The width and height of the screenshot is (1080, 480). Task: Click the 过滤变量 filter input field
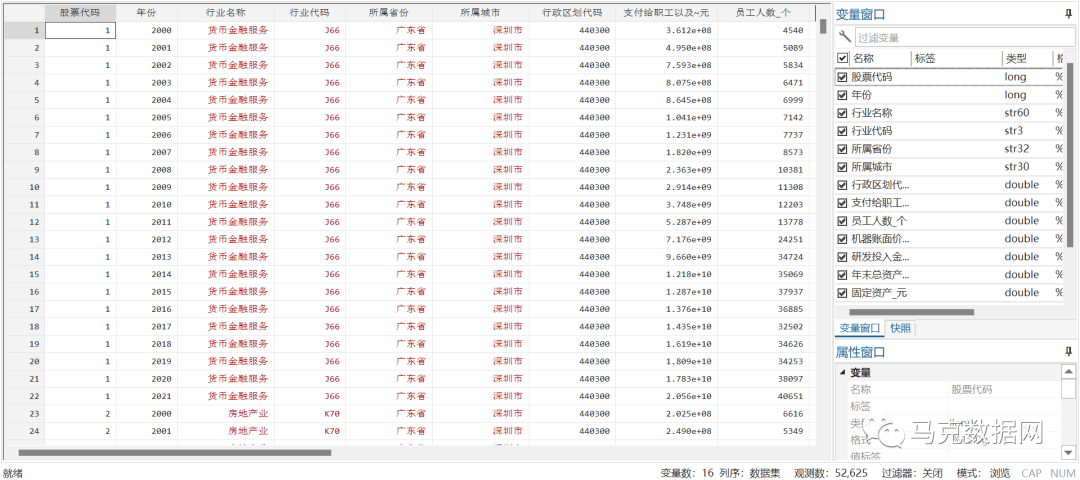click(x=963, y=38)
